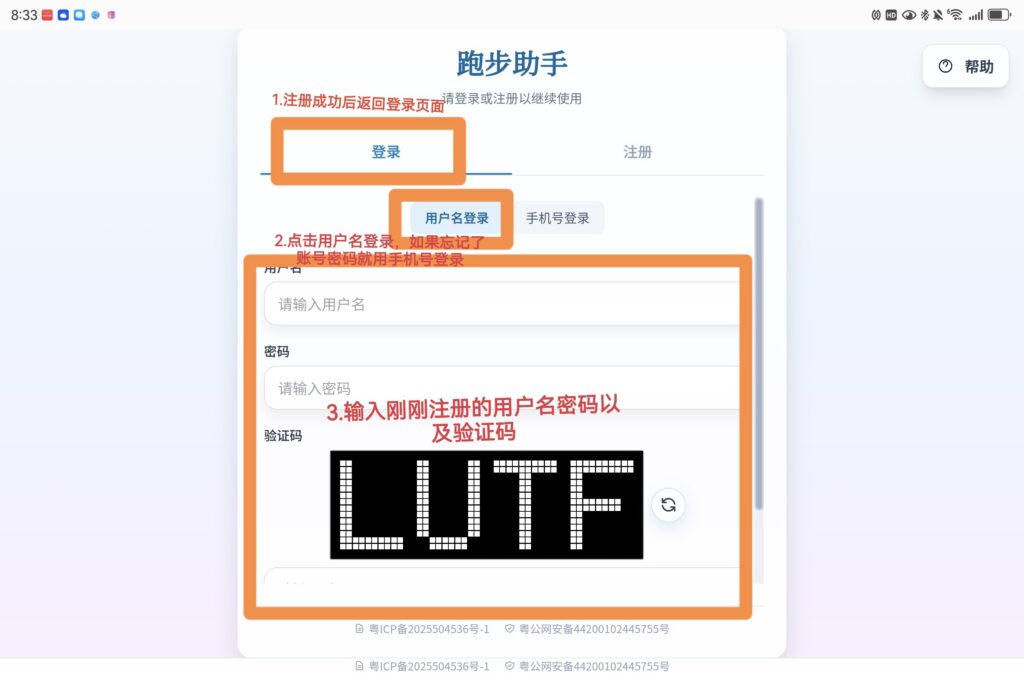Refresh the captcha image
This screenshot has width=1024, height=673.
[x=668, y=505]
